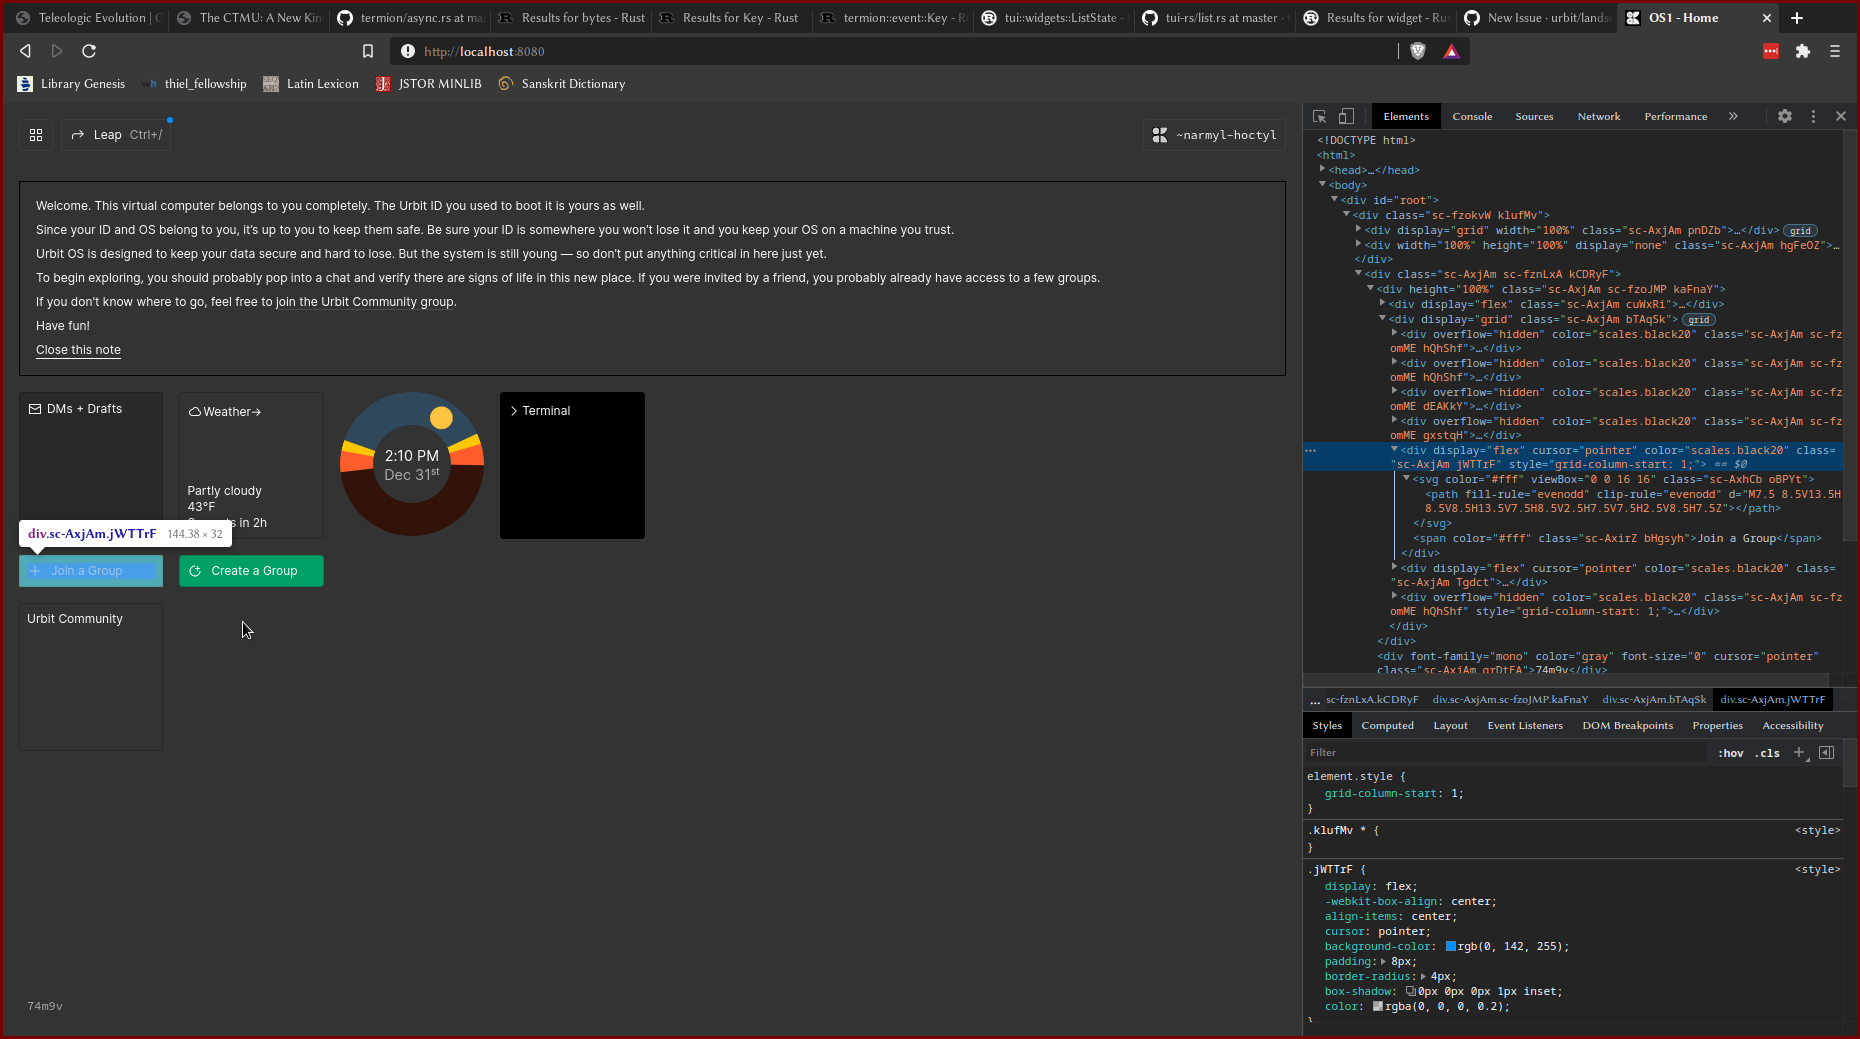This screenshot has width=1860, height=1039.
Task: Click the Leap Ctrl+/ button
Action: [x=116, y=135]
